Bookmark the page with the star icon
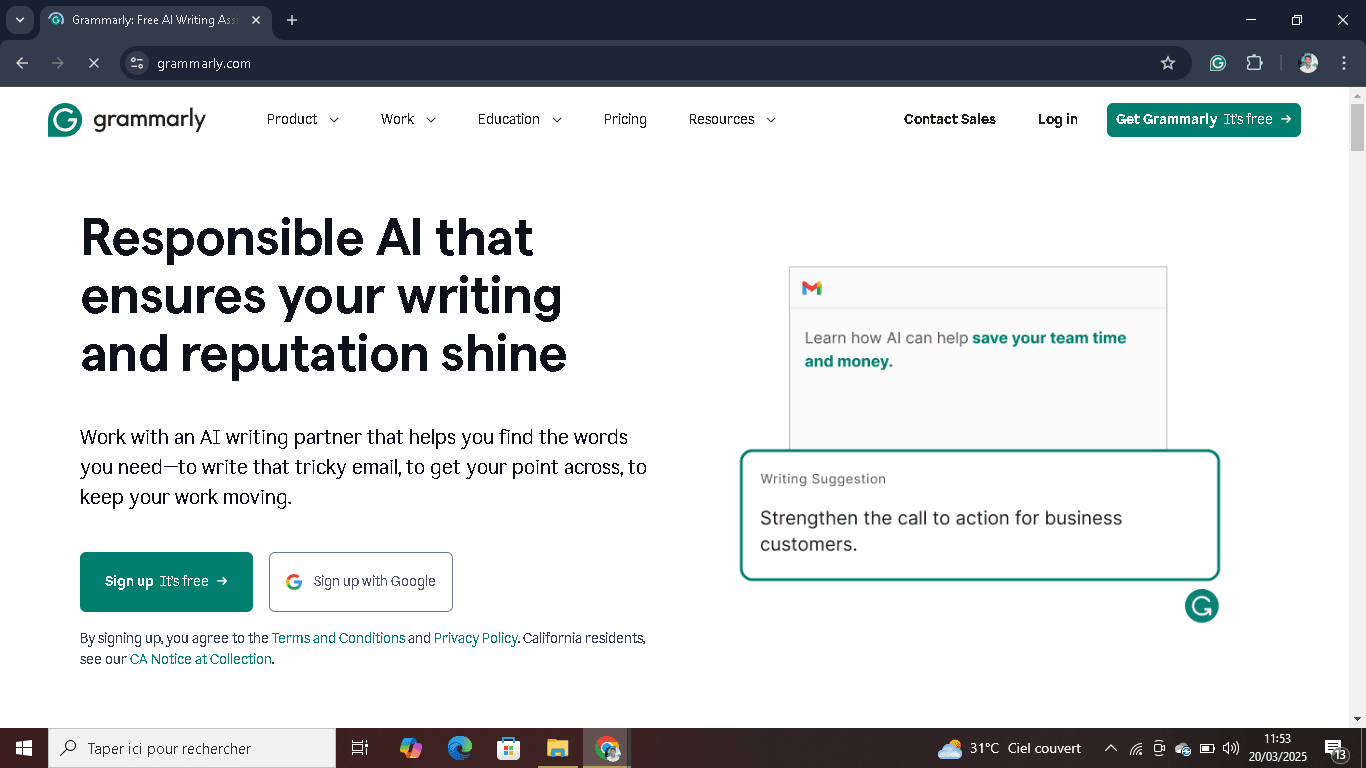 pos(1168,62)
